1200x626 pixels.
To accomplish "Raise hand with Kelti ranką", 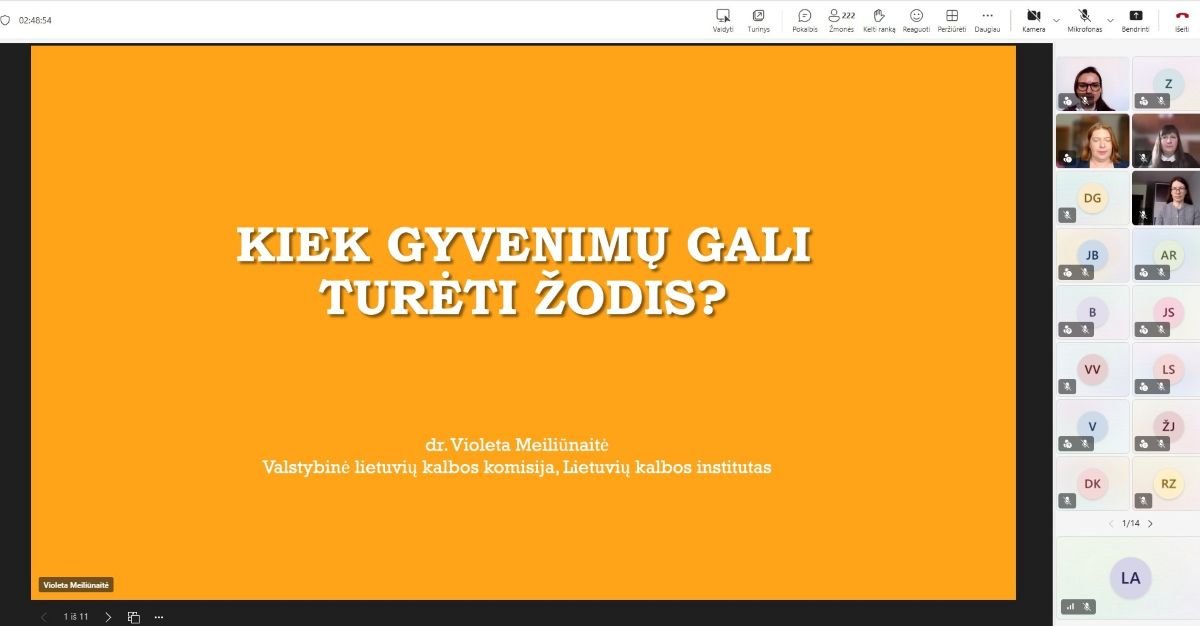I will pos(879,20).
